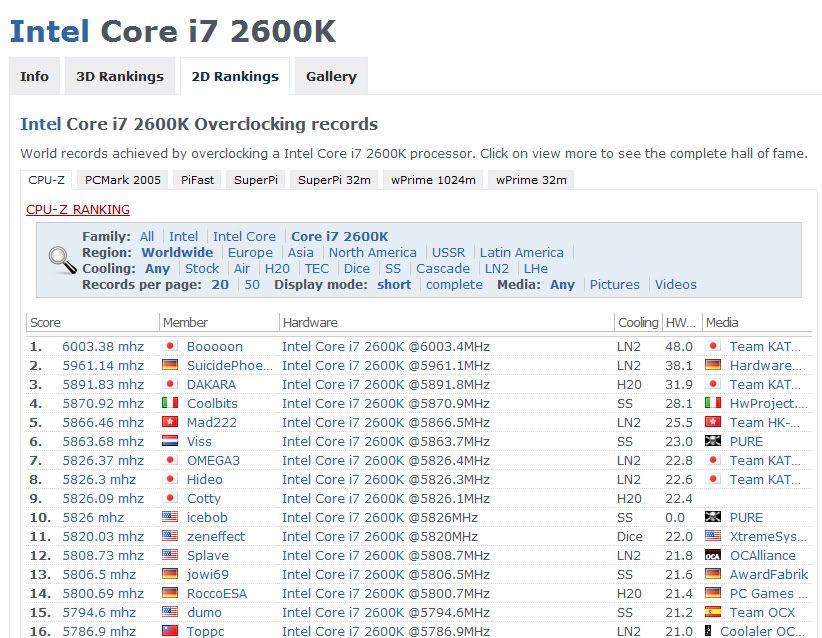The height and width of the screenshot is (638, 822).
Task: Click the US flag beside icebob
Action: 169,518
